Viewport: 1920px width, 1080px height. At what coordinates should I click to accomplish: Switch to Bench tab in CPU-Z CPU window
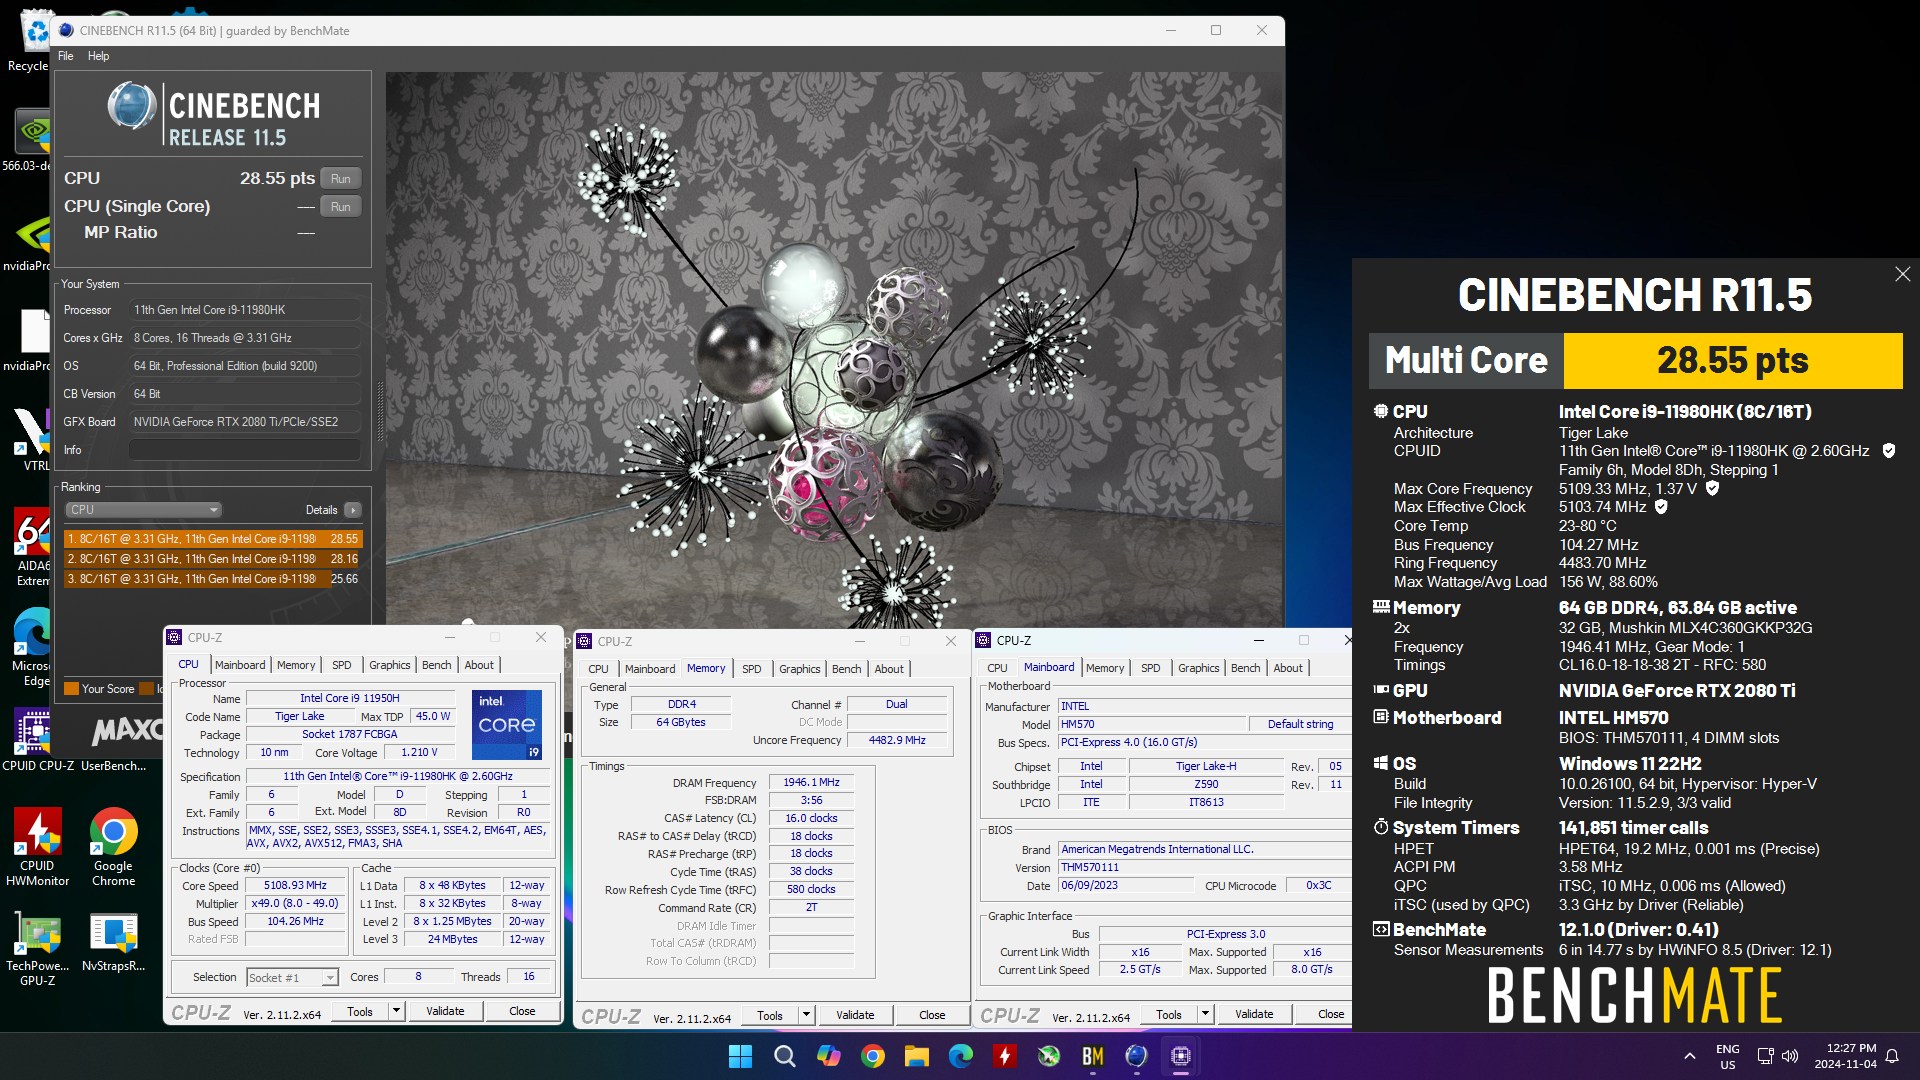click(x=436, y=665)
